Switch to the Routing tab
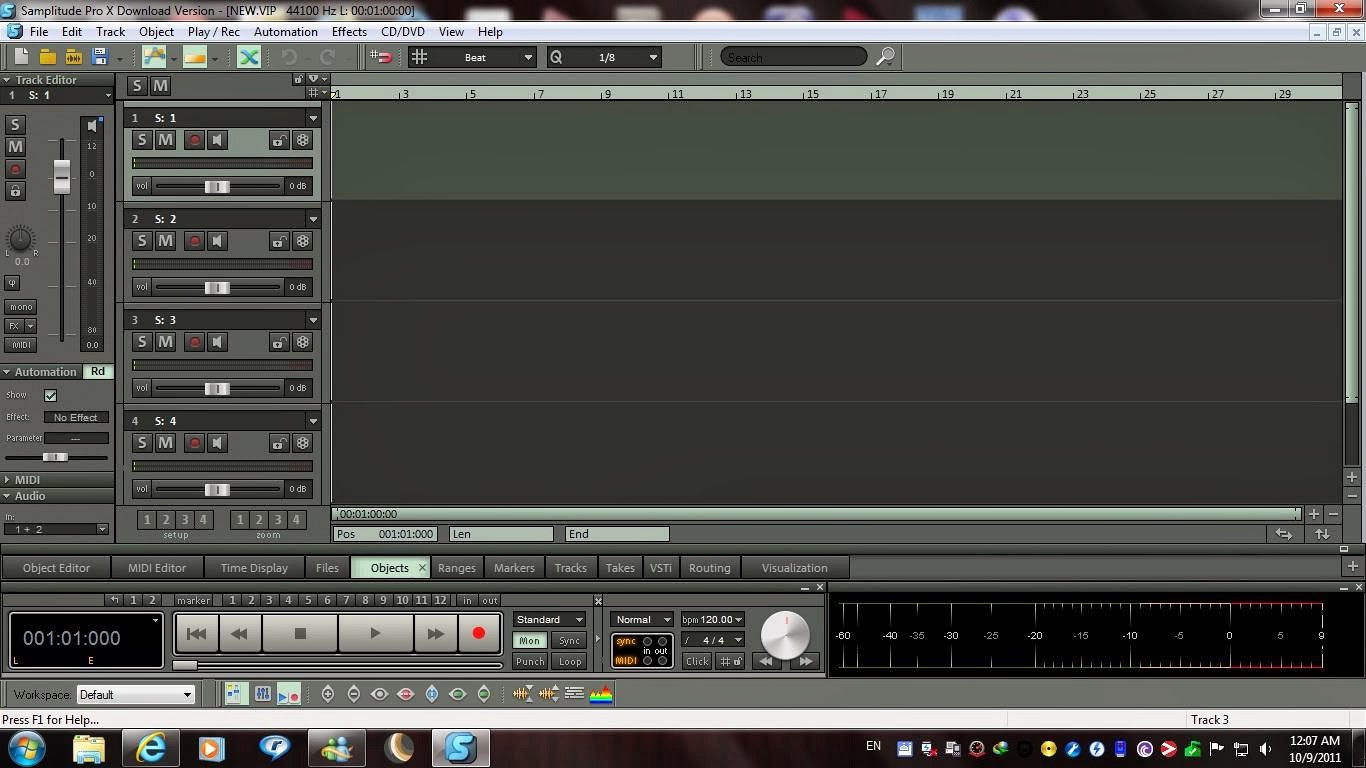The height and width of the screenshot is (768, 1366). 709,568
